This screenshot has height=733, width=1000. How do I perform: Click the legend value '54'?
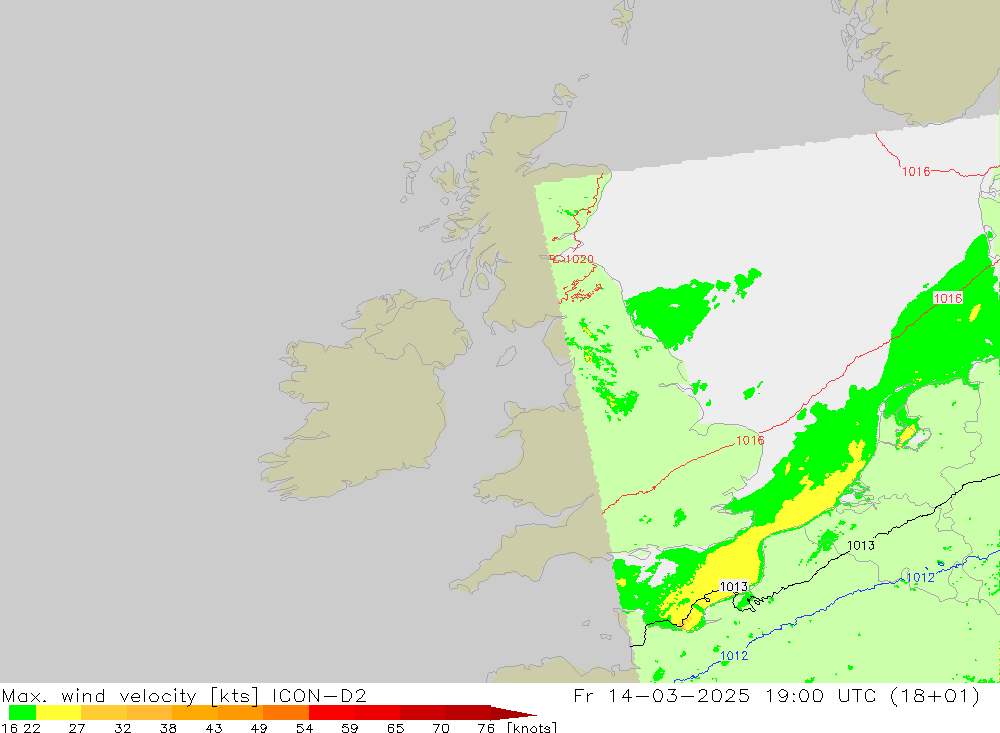tap(304, 728)
